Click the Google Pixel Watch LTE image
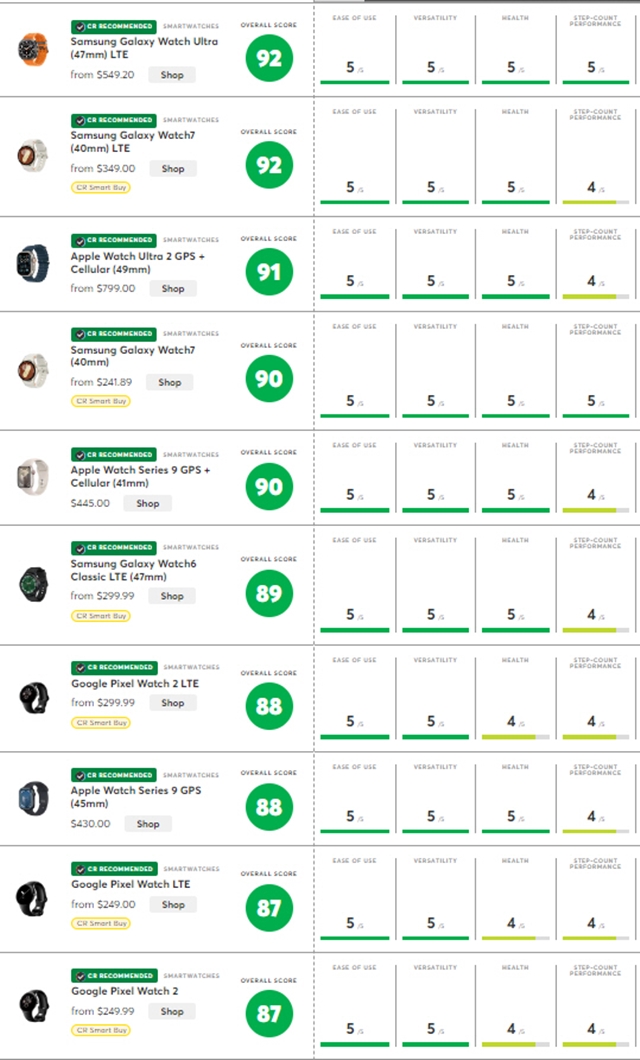 pos(32,898)
